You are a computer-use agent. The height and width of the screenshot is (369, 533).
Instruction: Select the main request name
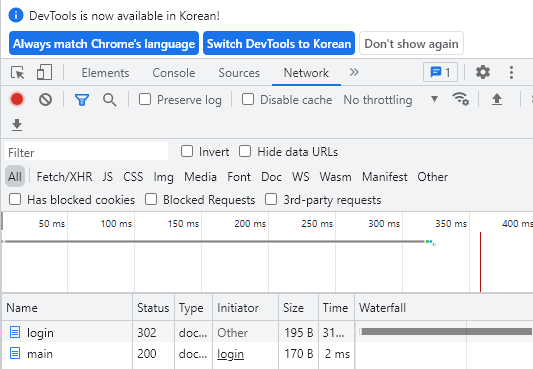tap(40, 354)
